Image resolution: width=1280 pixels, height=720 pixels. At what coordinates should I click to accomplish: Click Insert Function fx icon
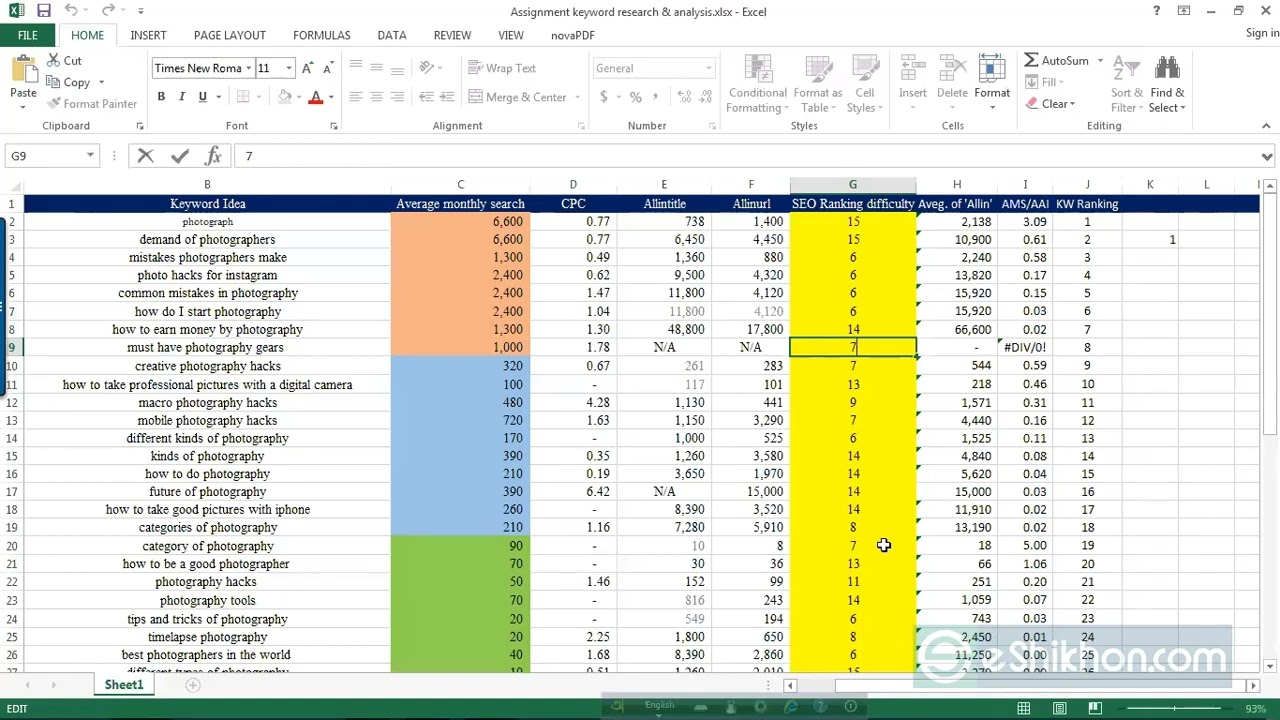click(213, 156)
